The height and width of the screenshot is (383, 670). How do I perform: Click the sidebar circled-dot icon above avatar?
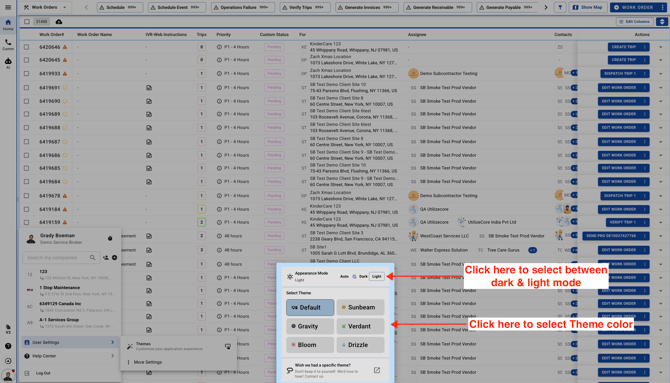click(8, 361)
